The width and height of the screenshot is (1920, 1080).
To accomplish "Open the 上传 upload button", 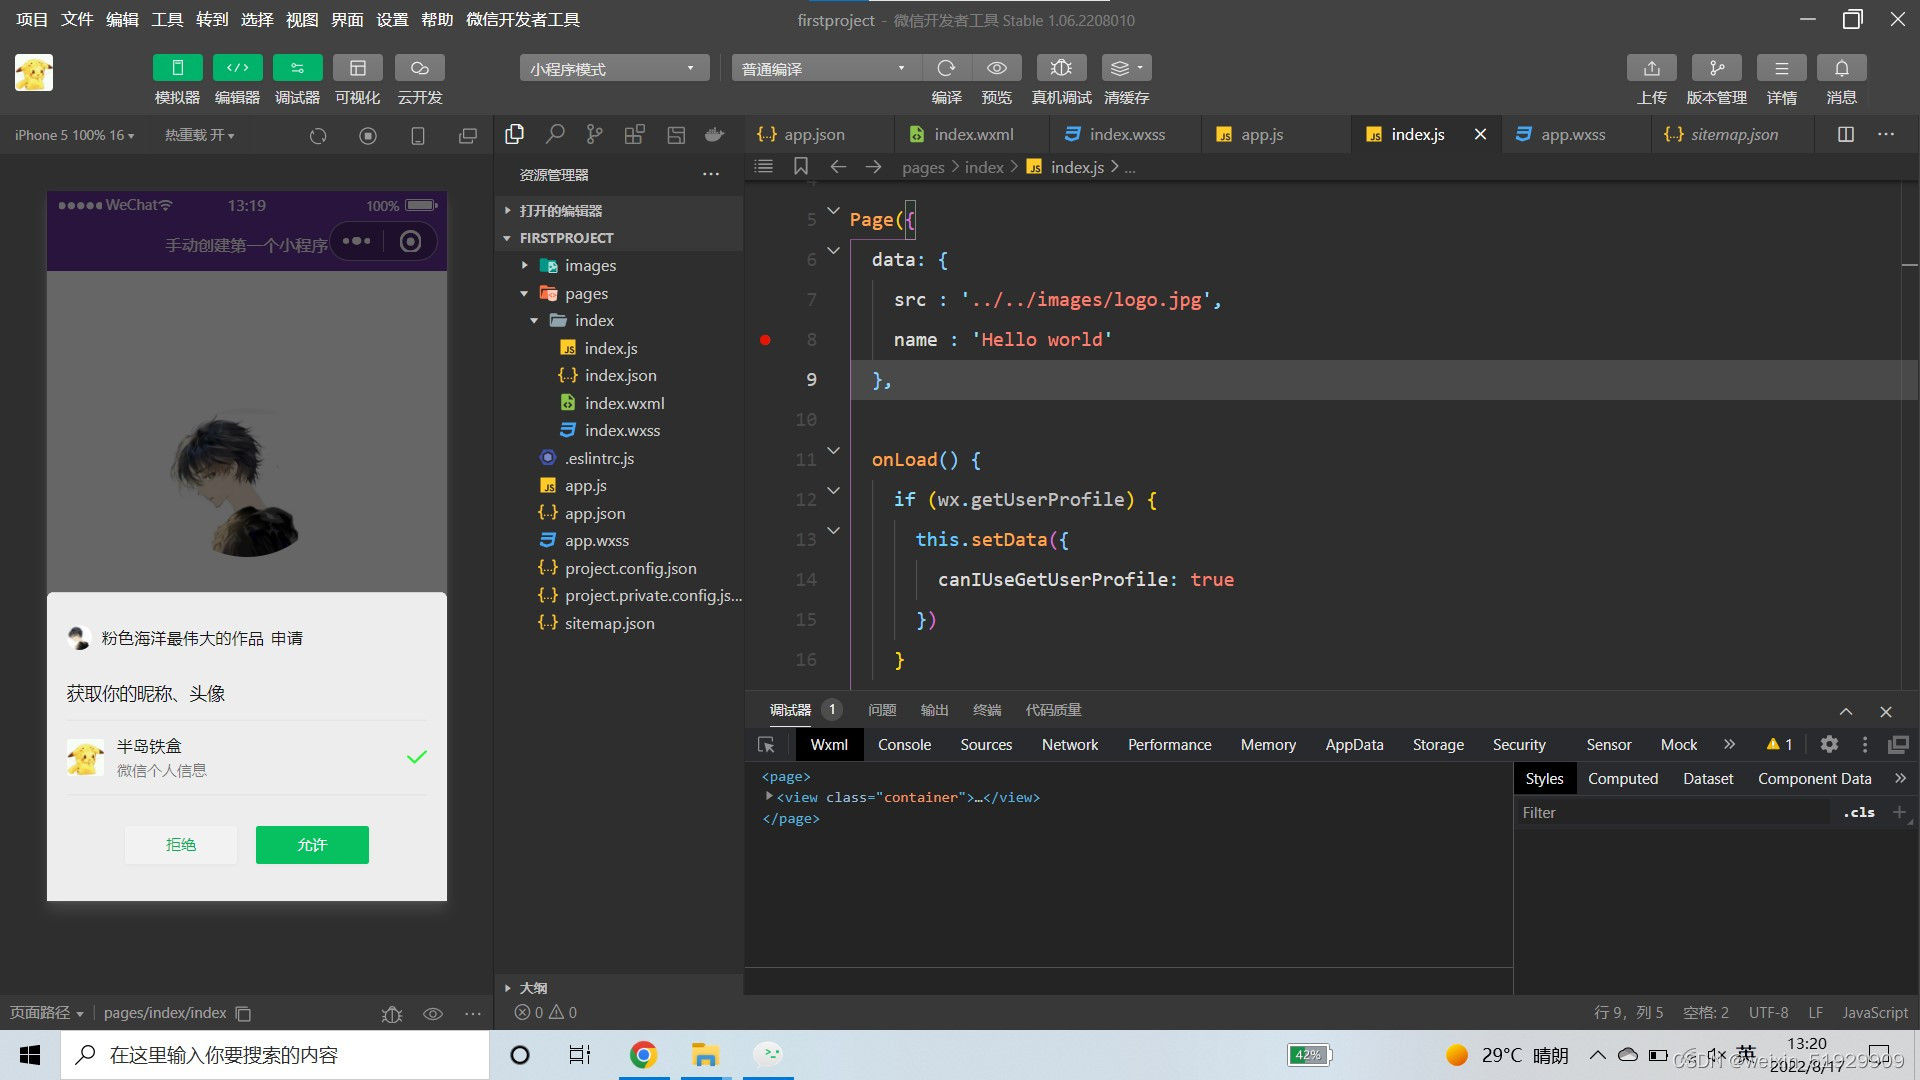I will point(1651,68).
